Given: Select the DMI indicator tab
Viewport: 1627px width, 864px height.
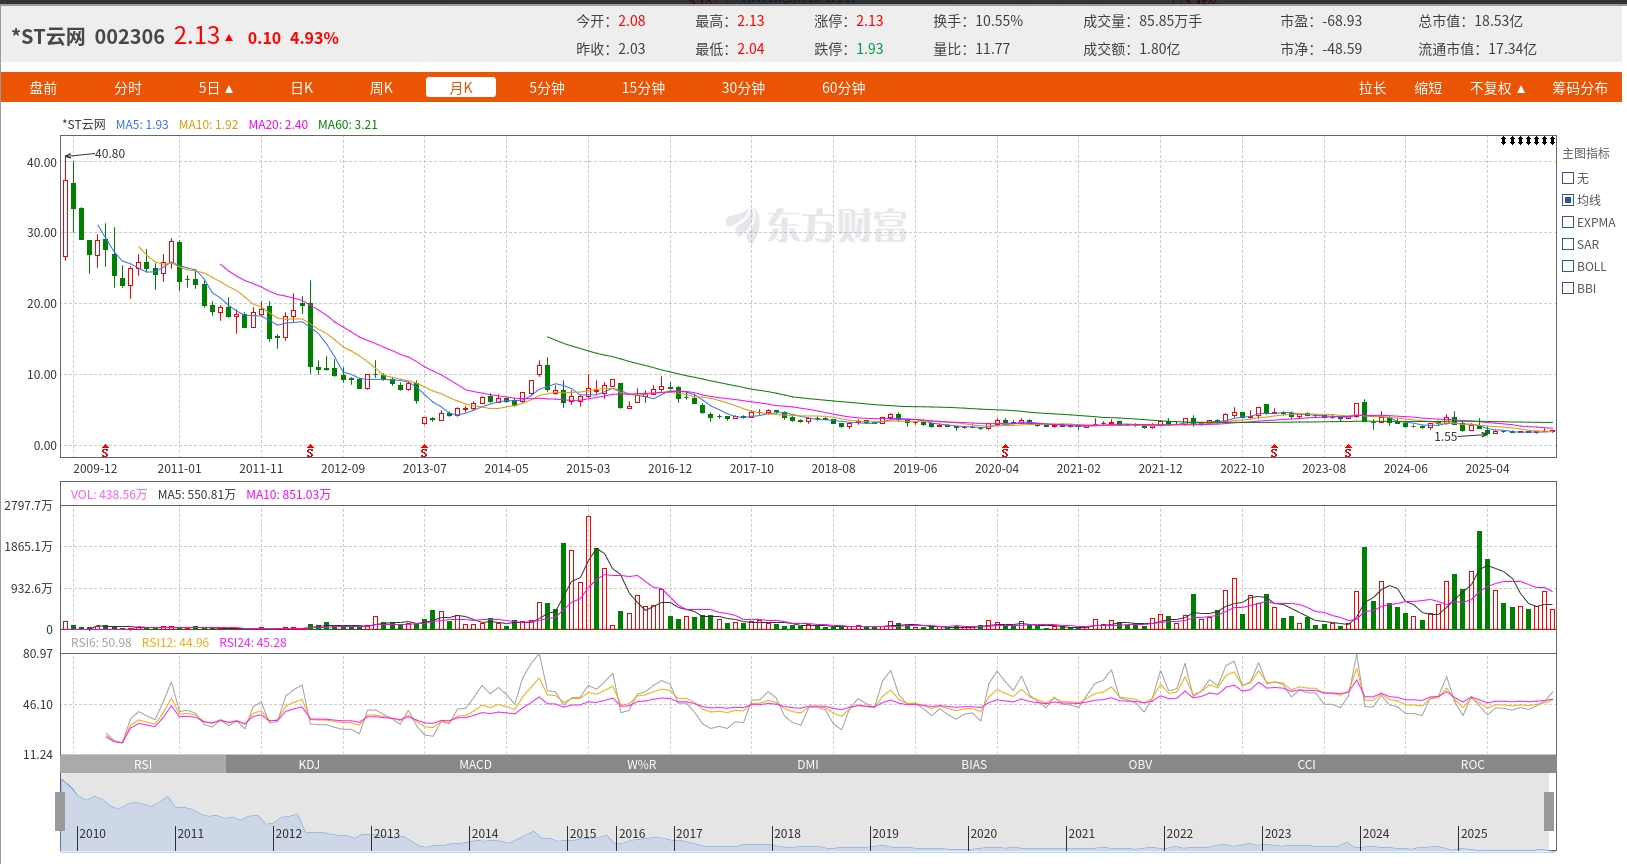Looking at the screenshot, I should click(808, 764).
